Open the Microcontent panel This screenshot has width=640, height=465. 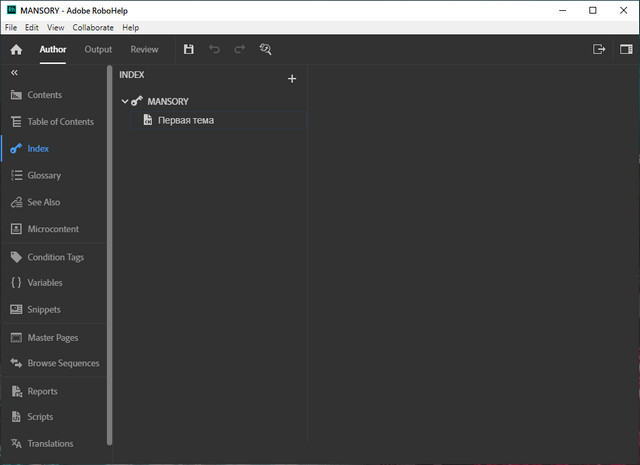click(53, 229)
